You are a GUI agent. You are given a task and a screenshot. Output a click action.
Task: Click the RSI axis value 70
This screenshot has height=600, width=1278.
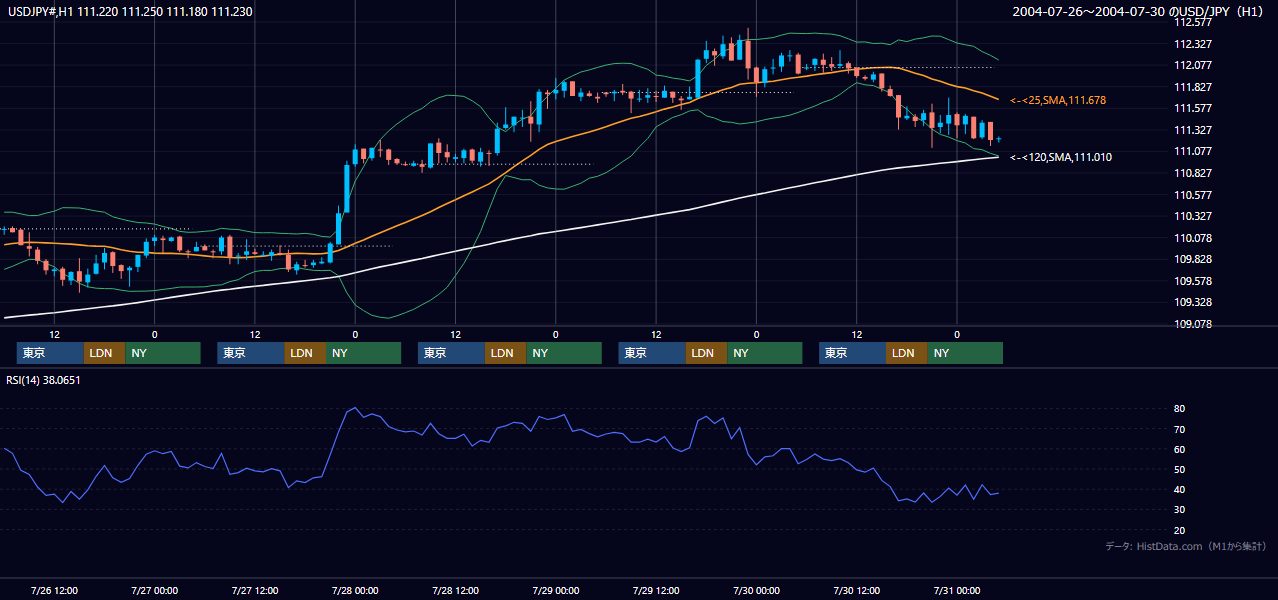click(1180, 429)
